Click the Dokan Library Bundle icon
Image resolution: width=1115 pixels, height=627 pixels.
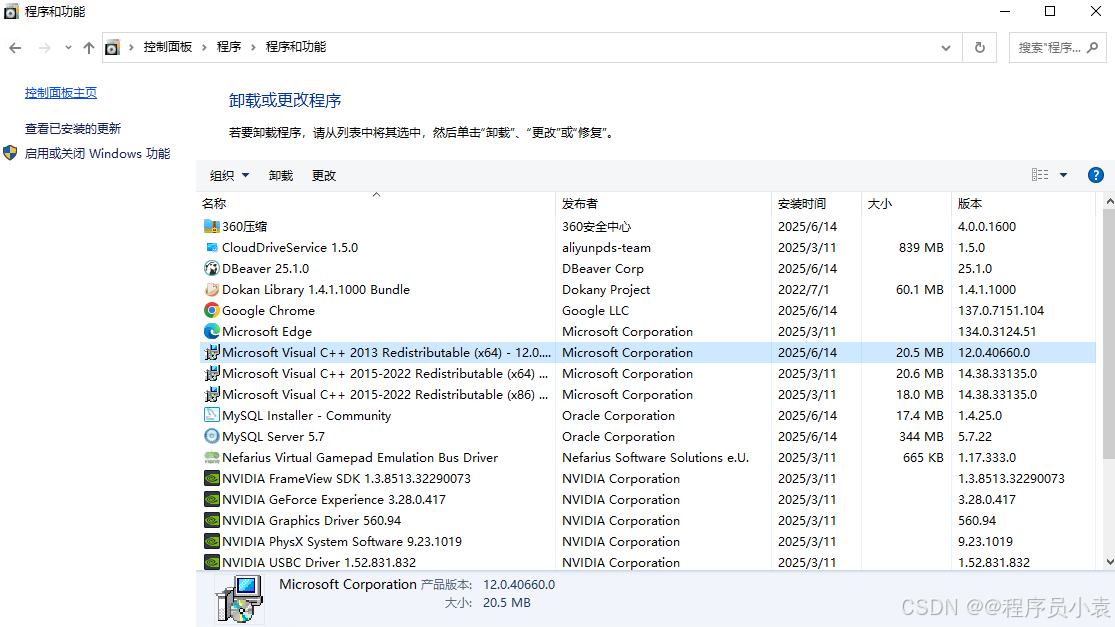[x=211, y=289]
